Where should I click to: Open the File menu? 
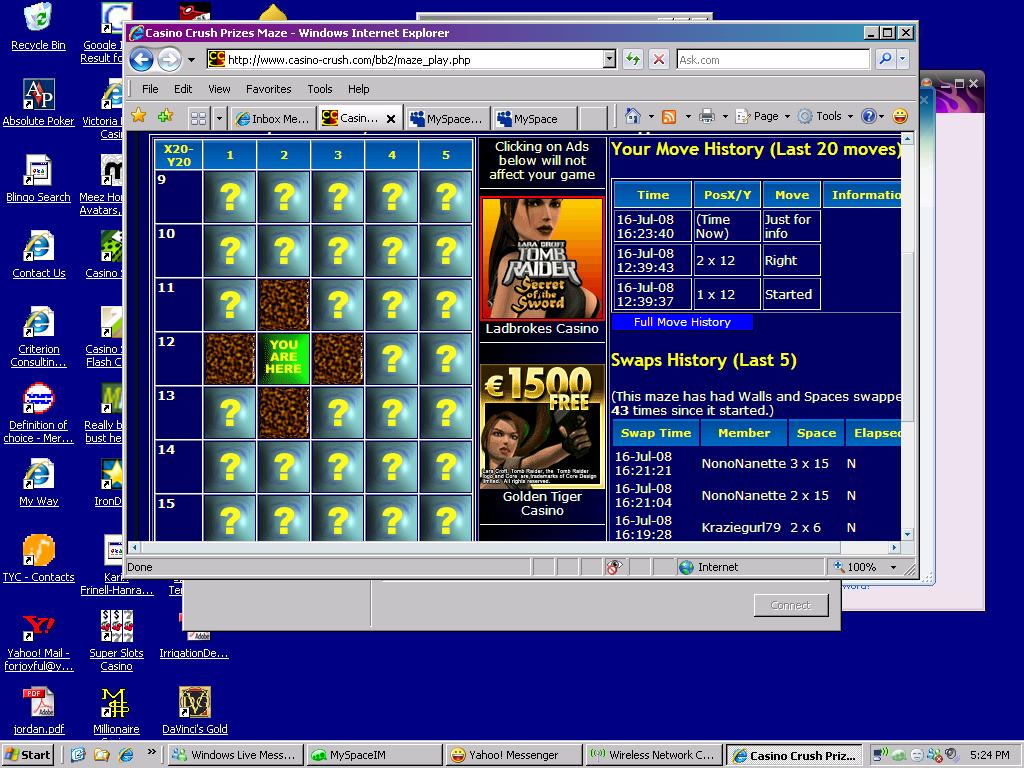point(150,89)
